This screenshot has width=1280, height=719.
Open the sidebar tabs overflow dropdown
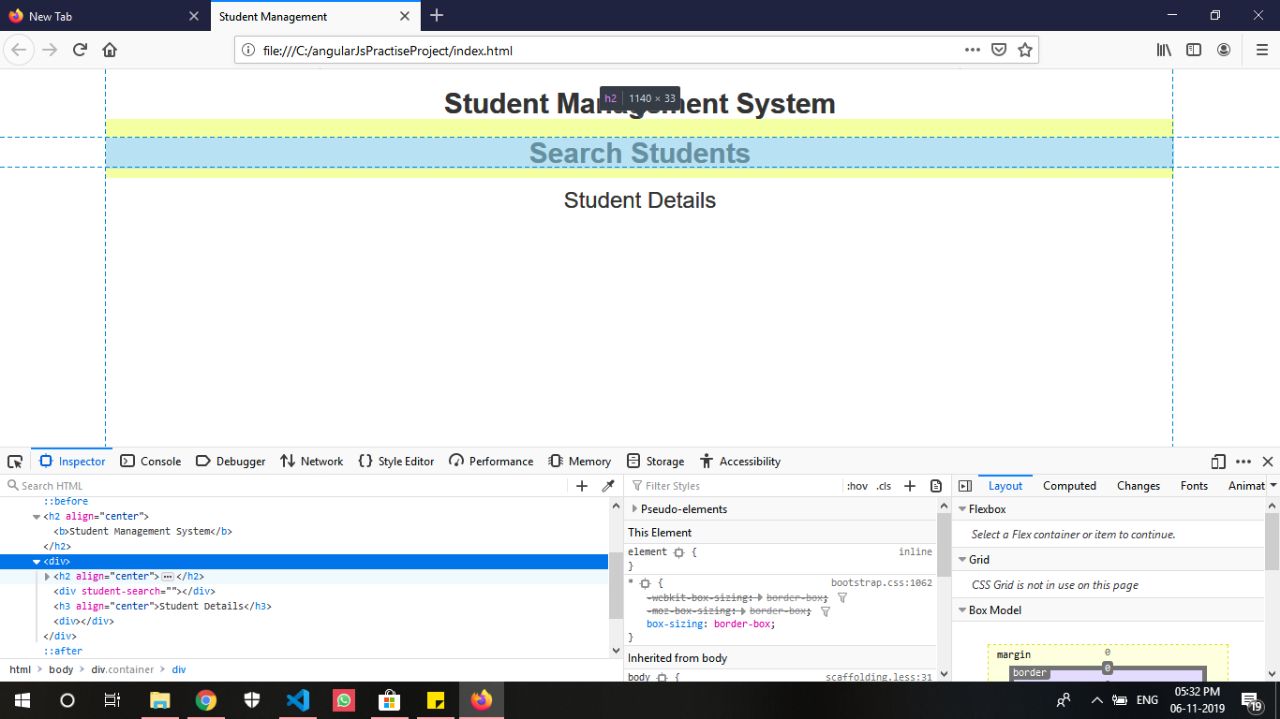tap(1272, 486)
